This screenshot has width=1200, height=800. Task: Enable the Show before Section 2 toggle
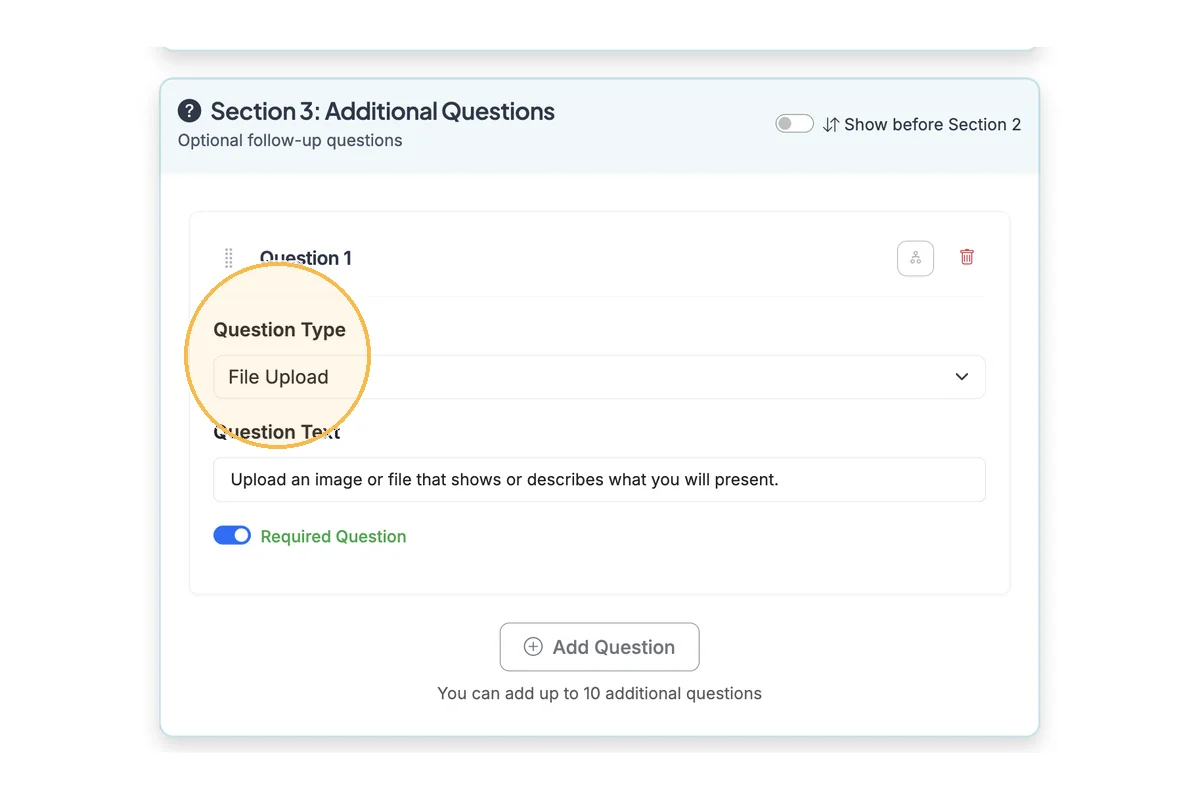tap(794, 124)
